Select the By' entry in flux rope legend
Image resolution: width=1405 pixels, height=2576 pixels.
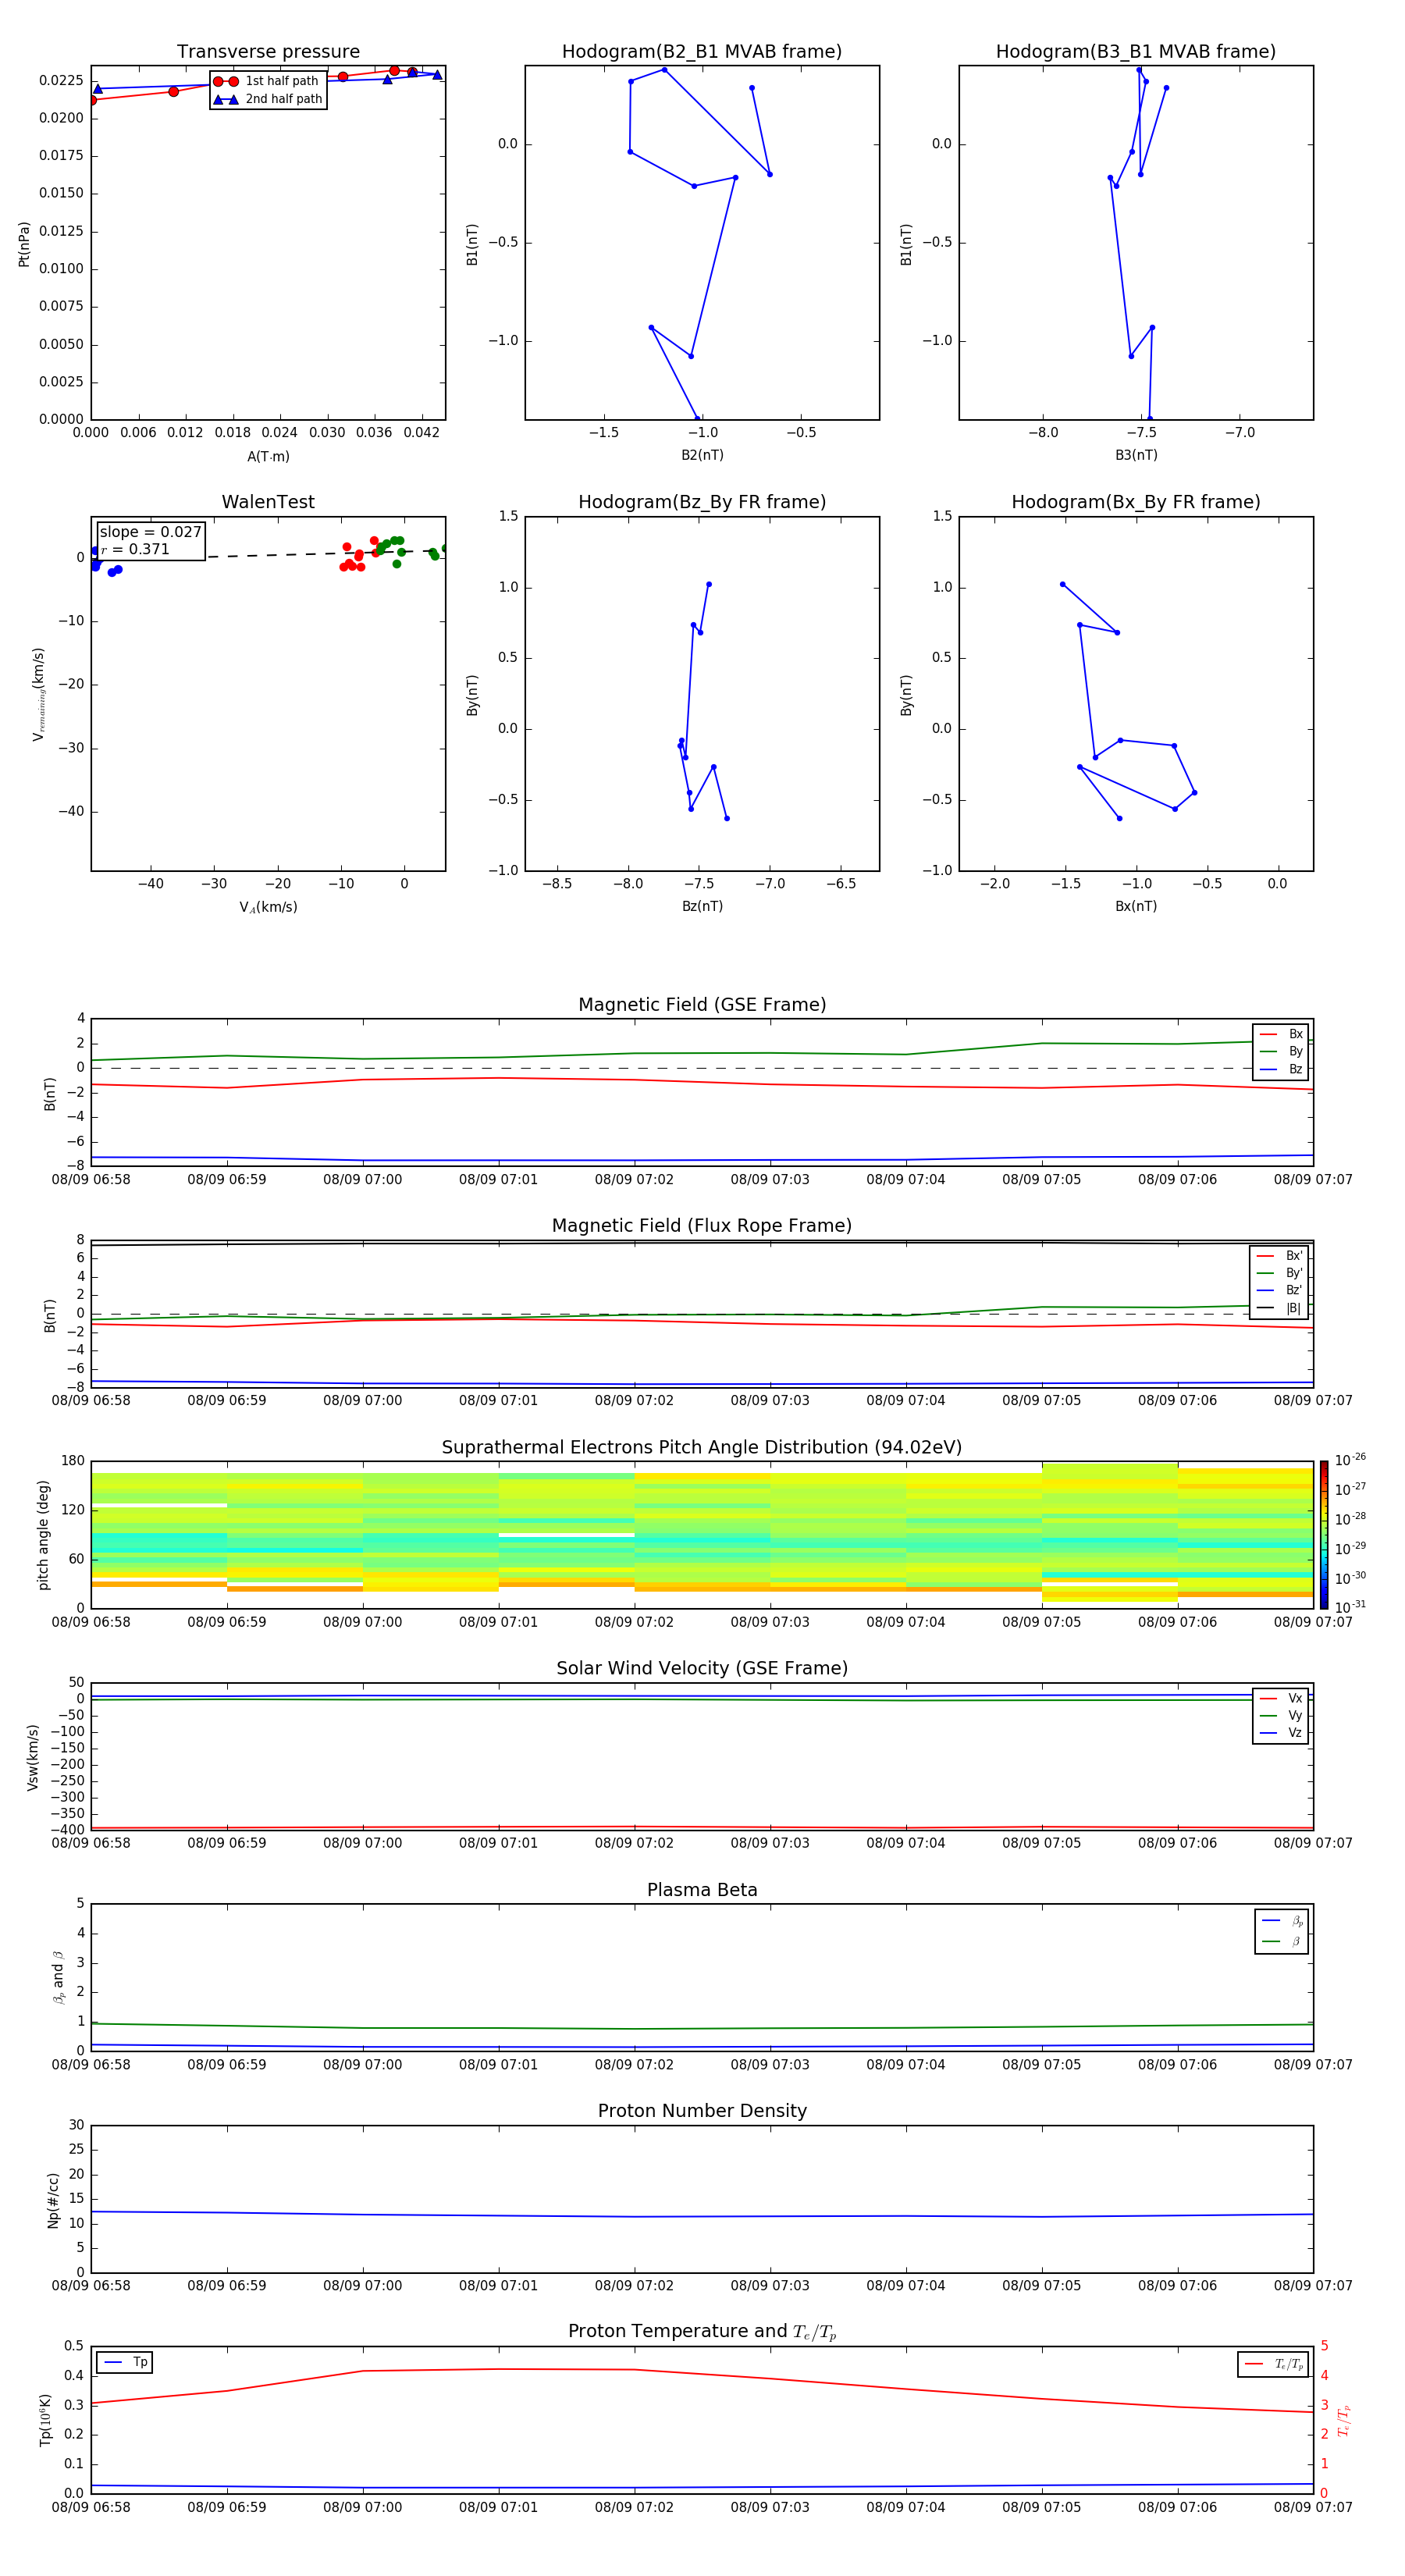coord(1279,1273)
